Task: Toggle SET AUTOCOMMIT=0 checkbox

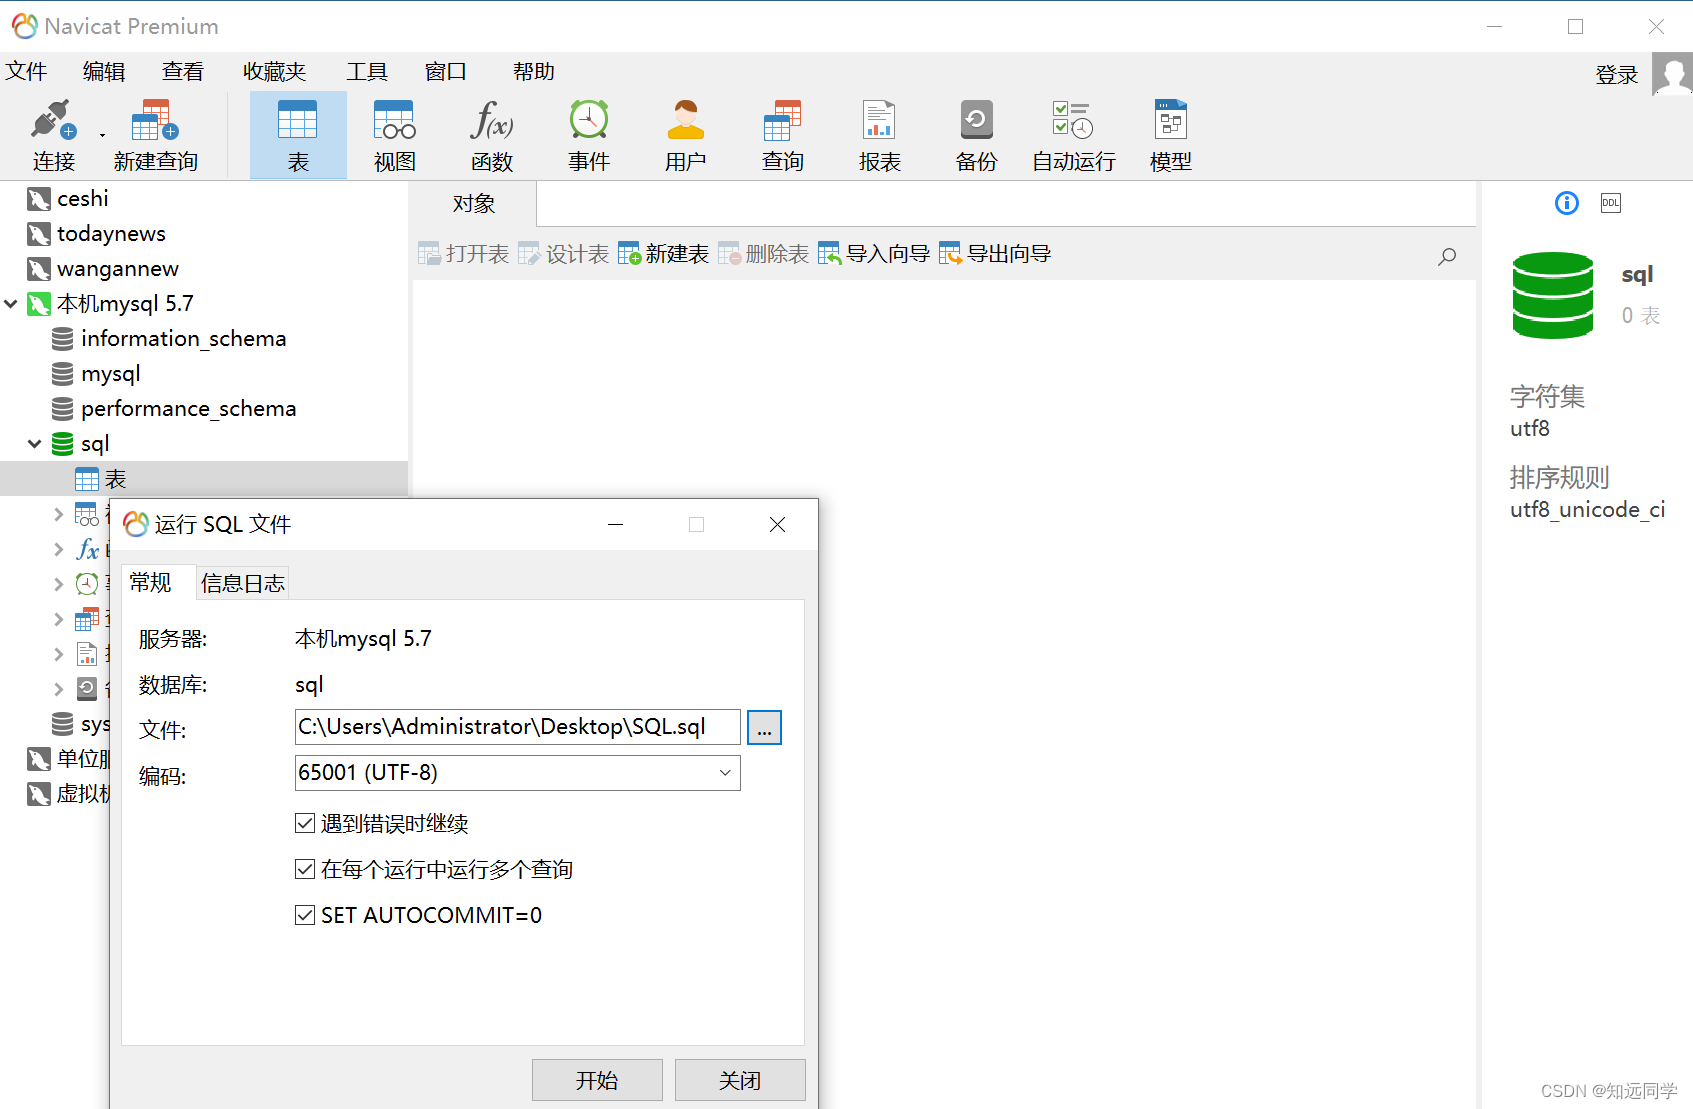Action: tap(305, 915)
